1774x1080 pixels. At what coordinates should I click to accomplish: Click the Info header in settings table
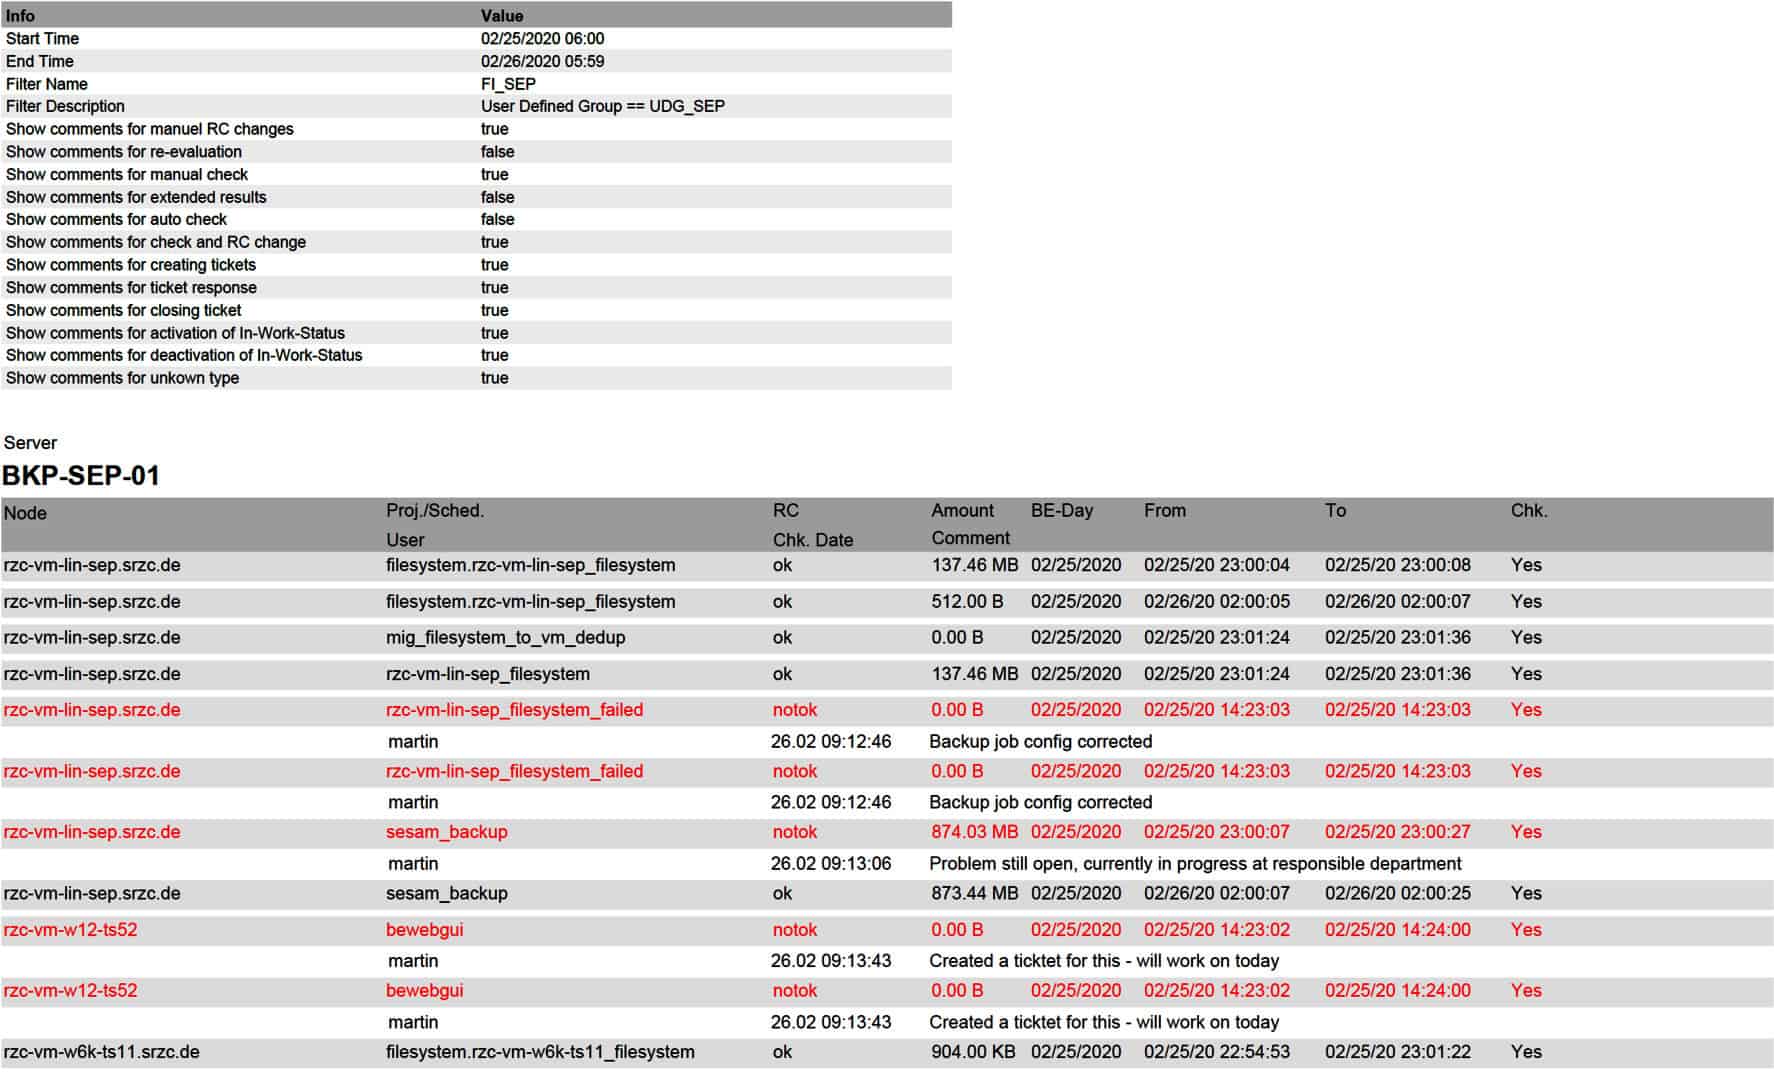[20, 16]
